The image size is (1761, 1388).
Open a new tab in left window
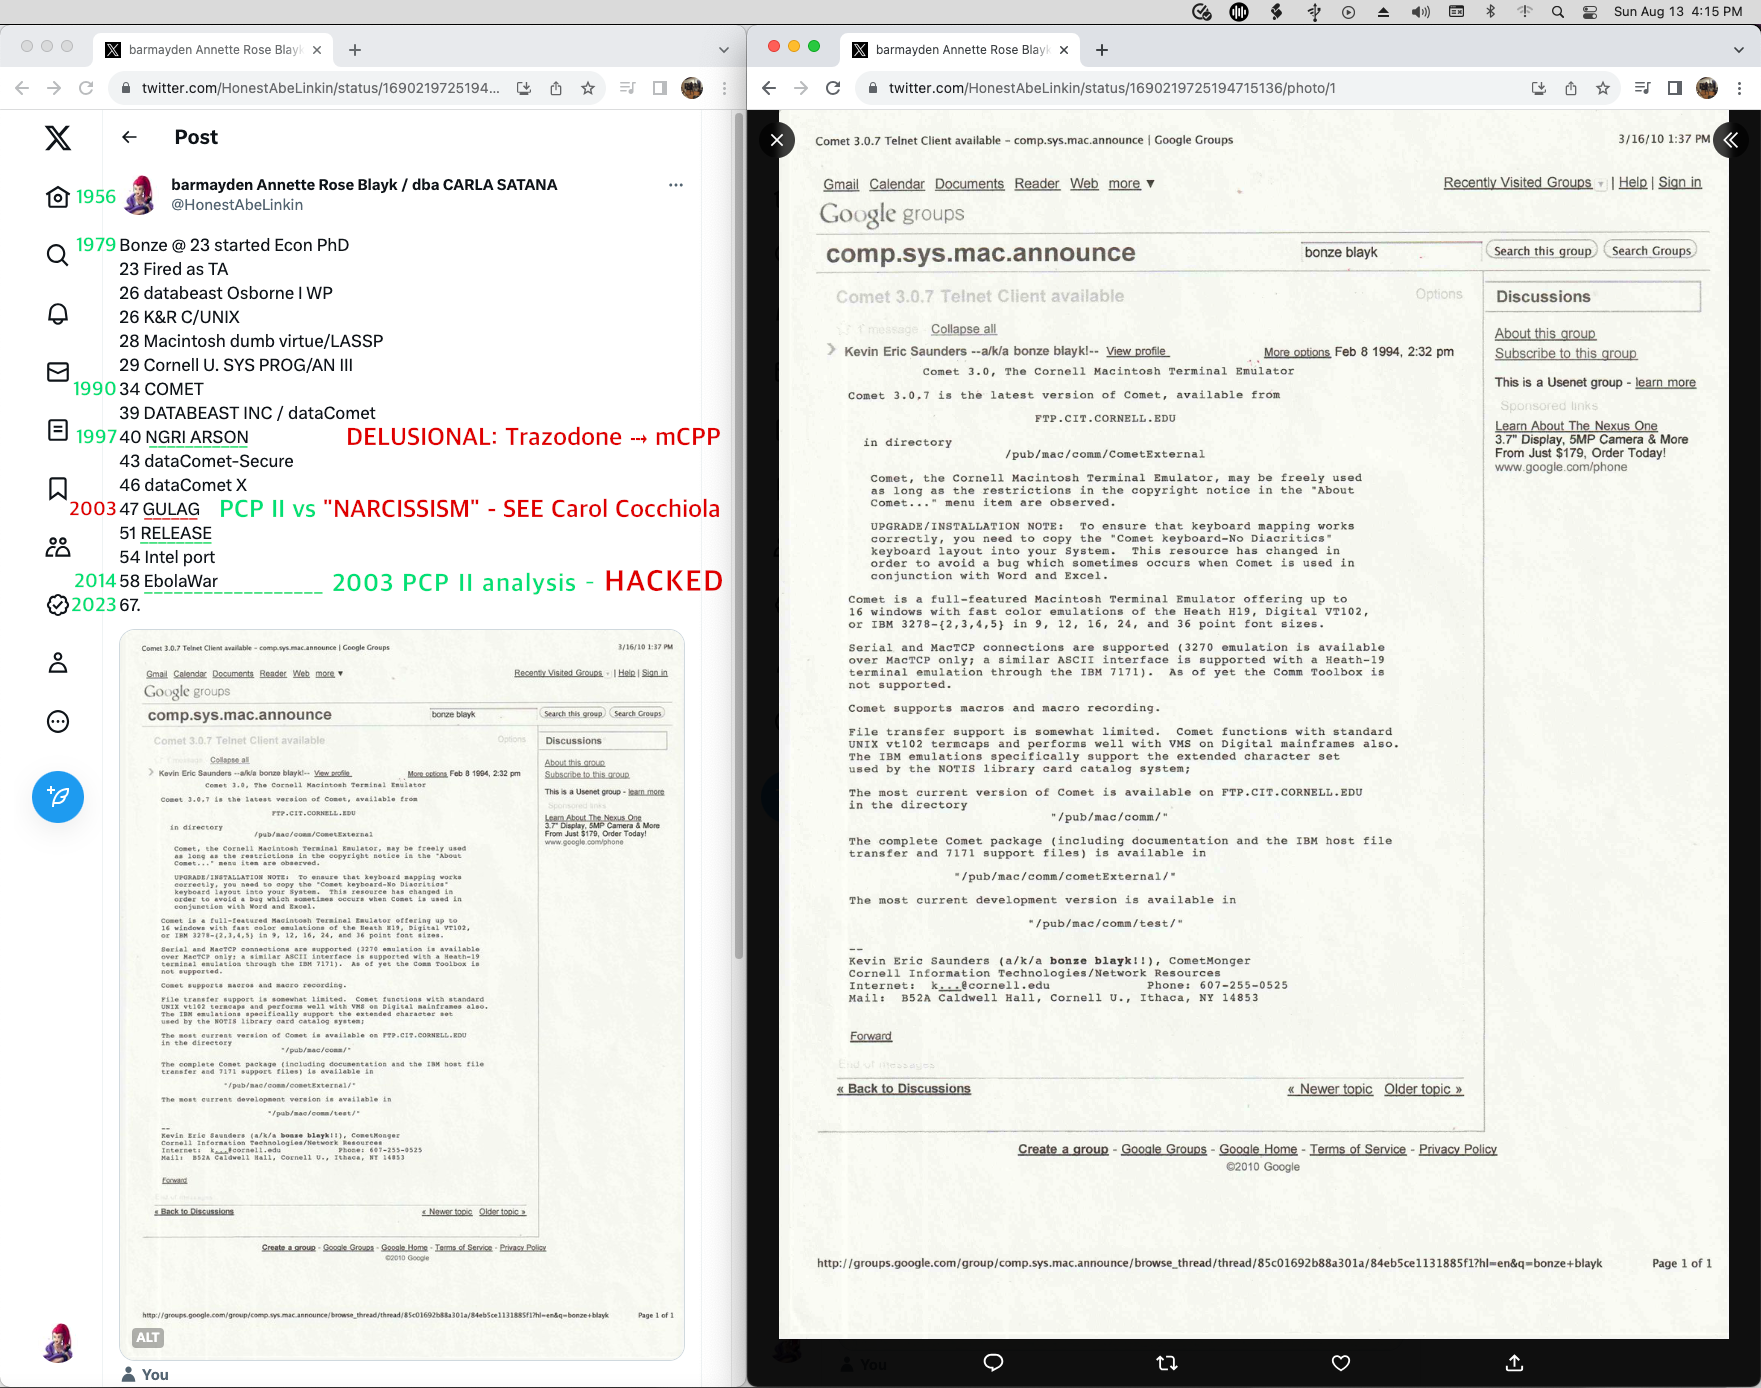tap(355, 50)
